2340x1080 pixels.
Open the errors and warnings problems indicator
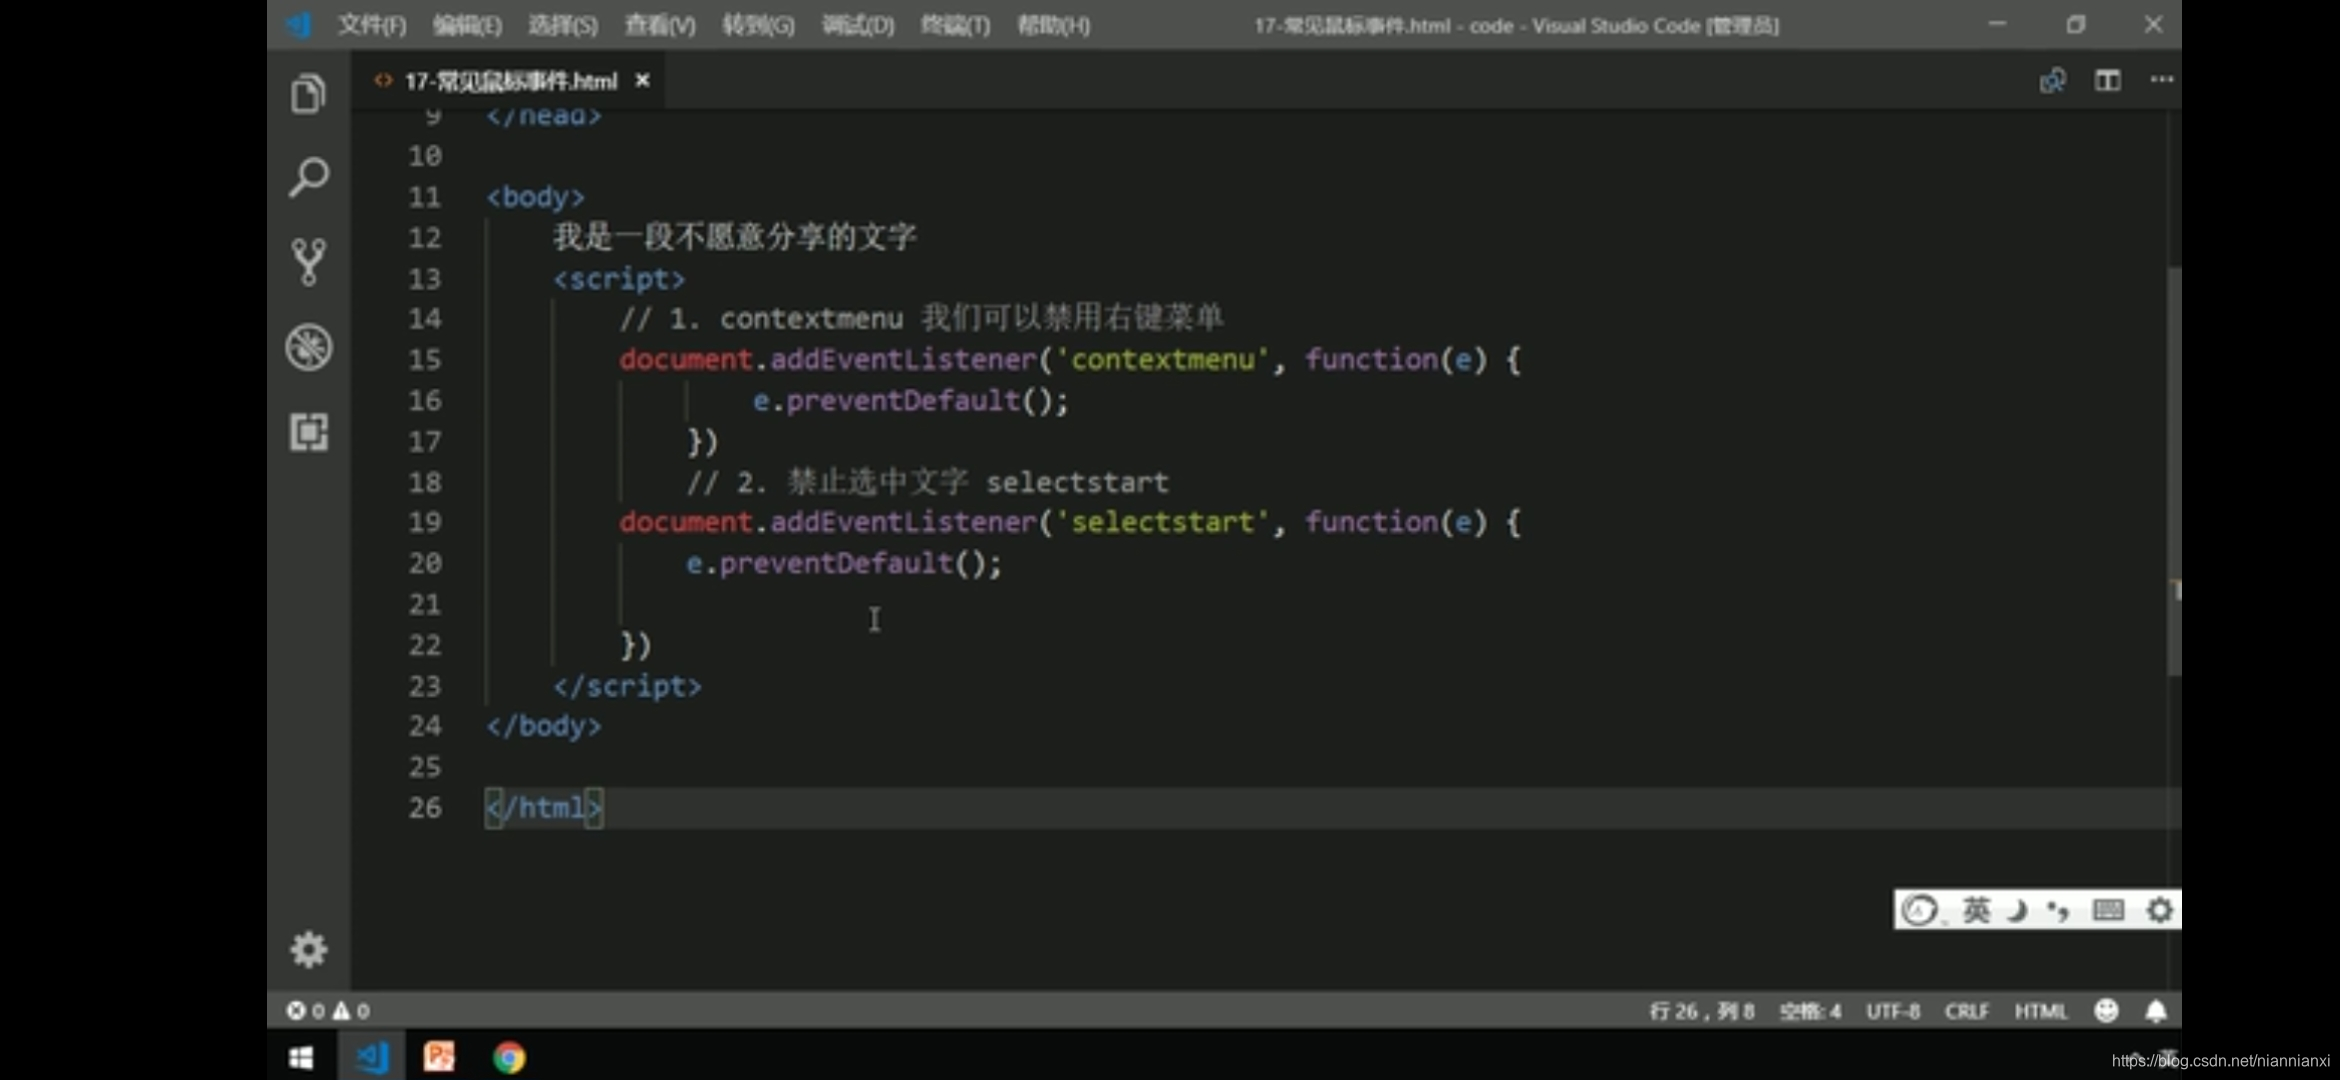click(328, 1011)
